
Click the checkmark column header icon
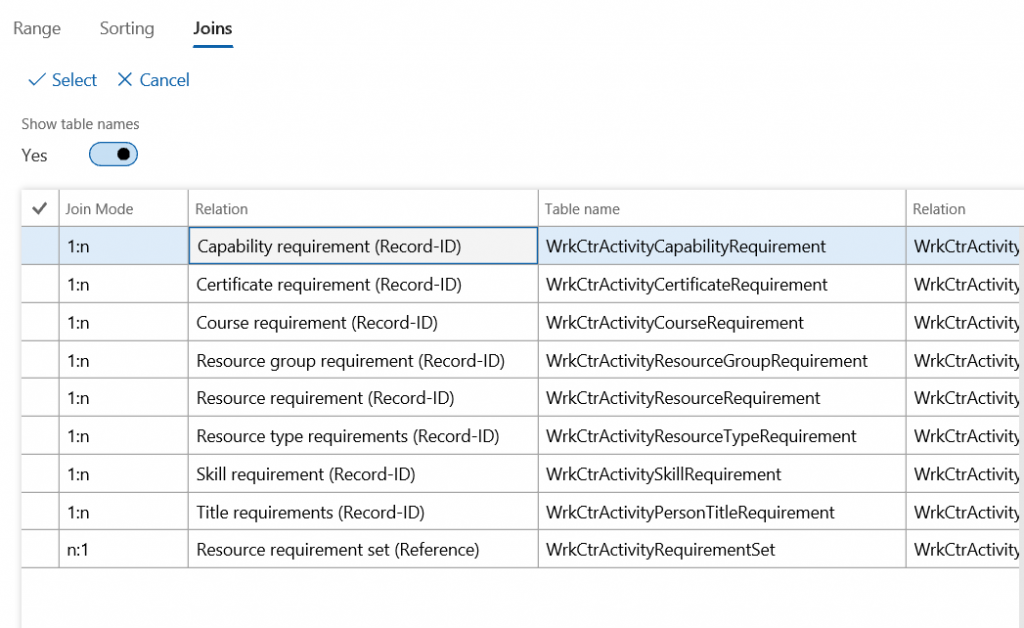40,209
